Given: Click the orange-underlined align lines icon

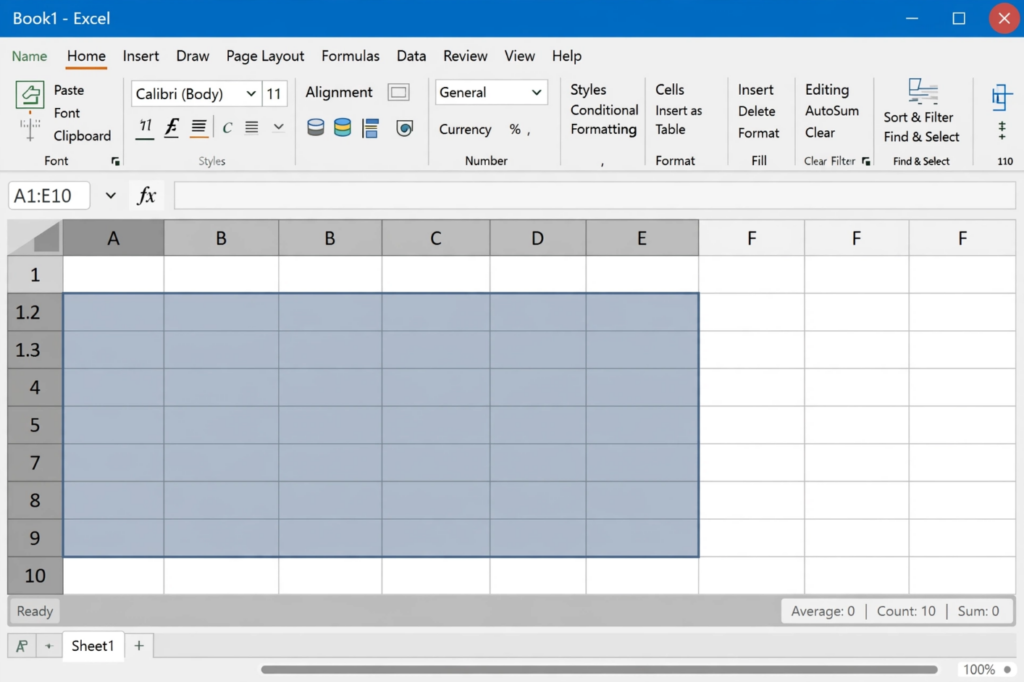Looking at the screenshot, I should [199, 127].
